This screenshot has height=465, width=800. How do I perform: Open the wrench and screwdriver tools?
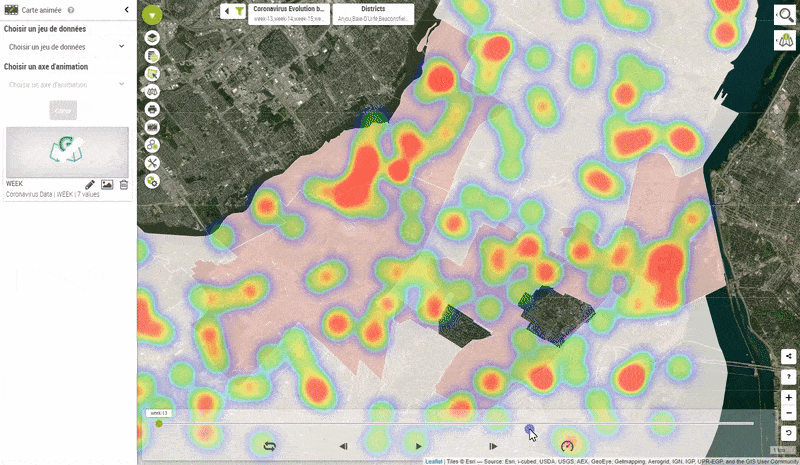(x=152, y=163)
